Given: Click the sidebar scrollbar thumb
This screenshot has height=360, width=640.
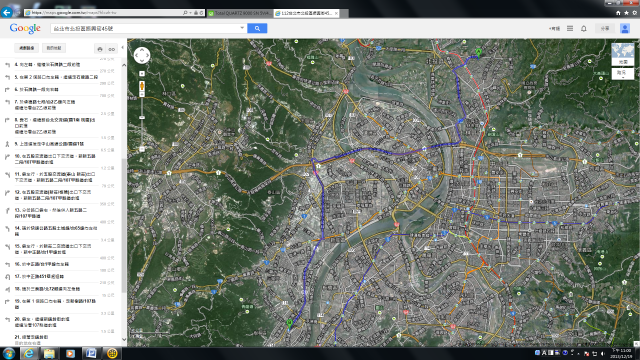Looking at the screenshot, I should click(124, 225).
